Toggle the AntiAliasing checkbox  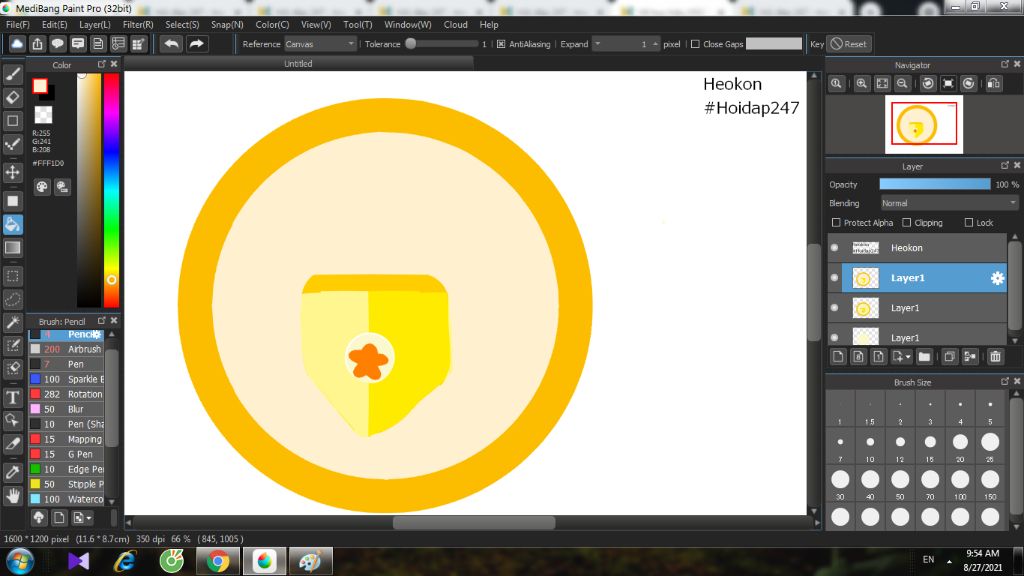coord(501,44)
